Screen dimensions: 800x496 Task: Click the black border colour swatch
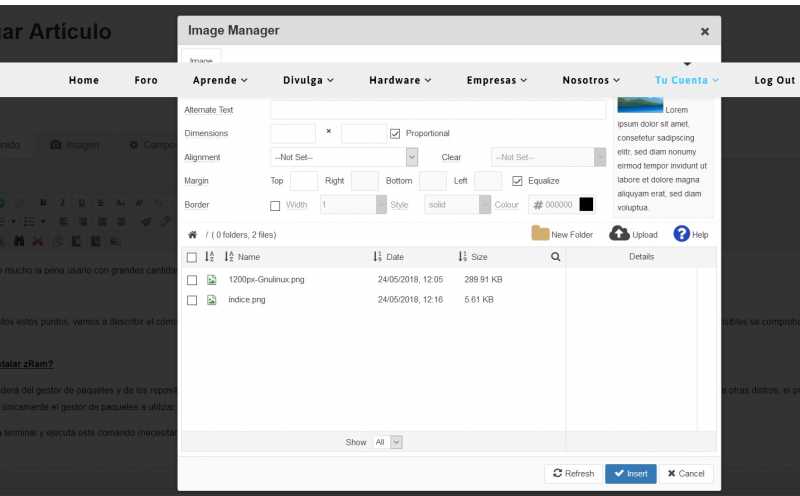pos(586,205)
